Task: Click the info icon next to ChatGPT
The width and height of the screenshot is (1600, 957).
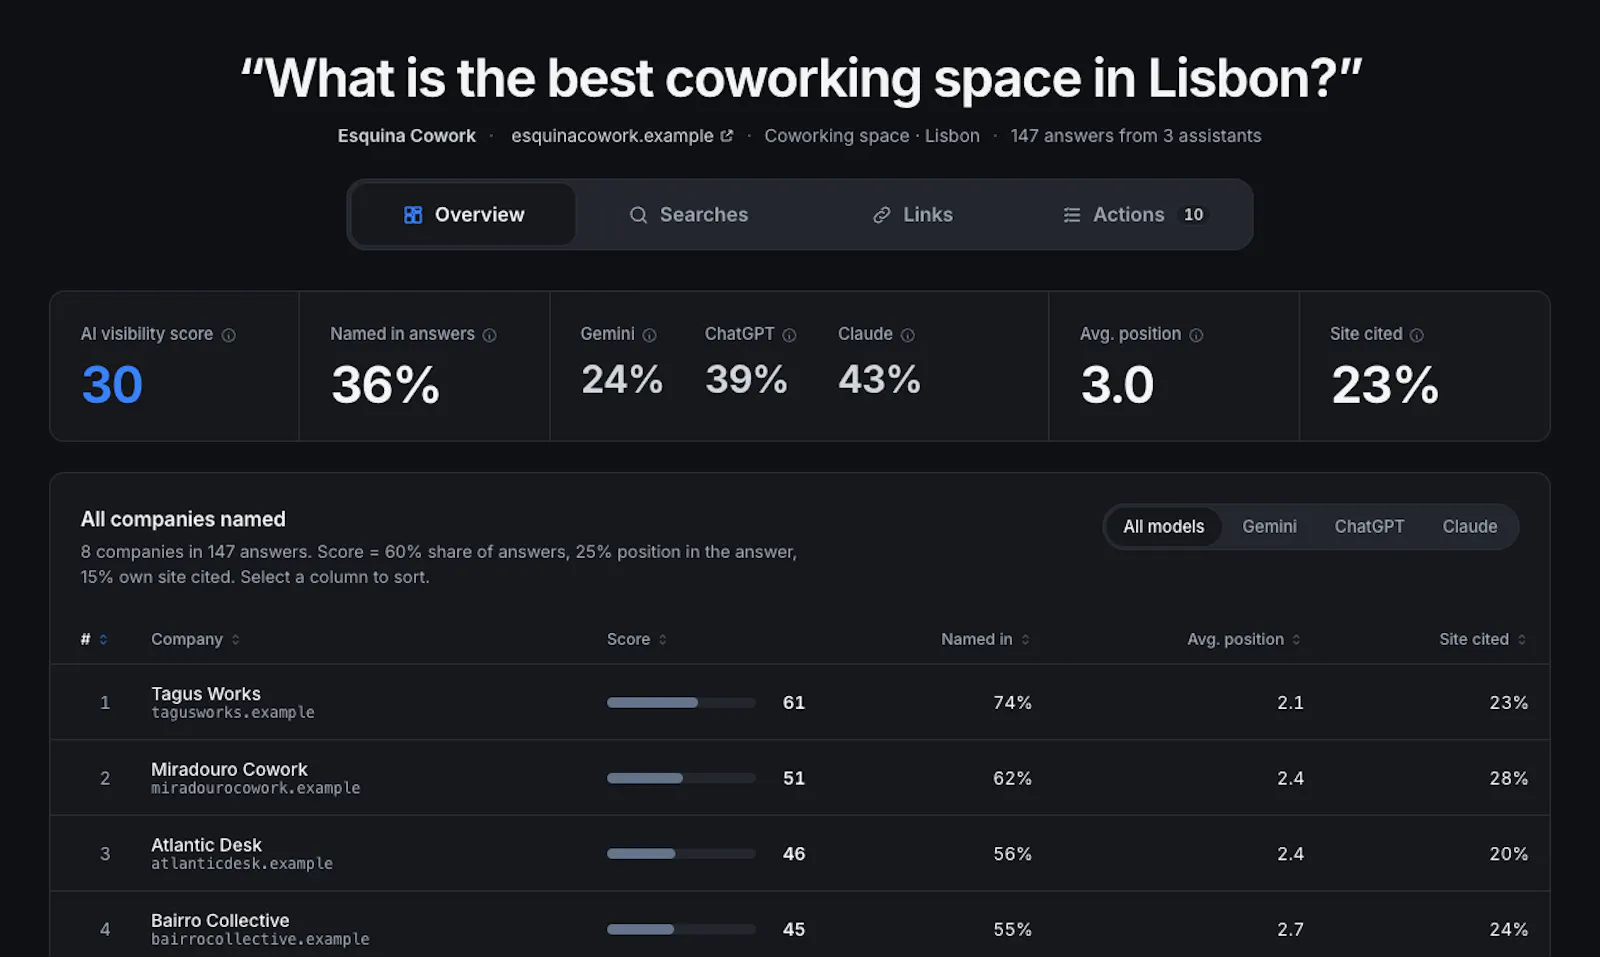Action: 789,335
